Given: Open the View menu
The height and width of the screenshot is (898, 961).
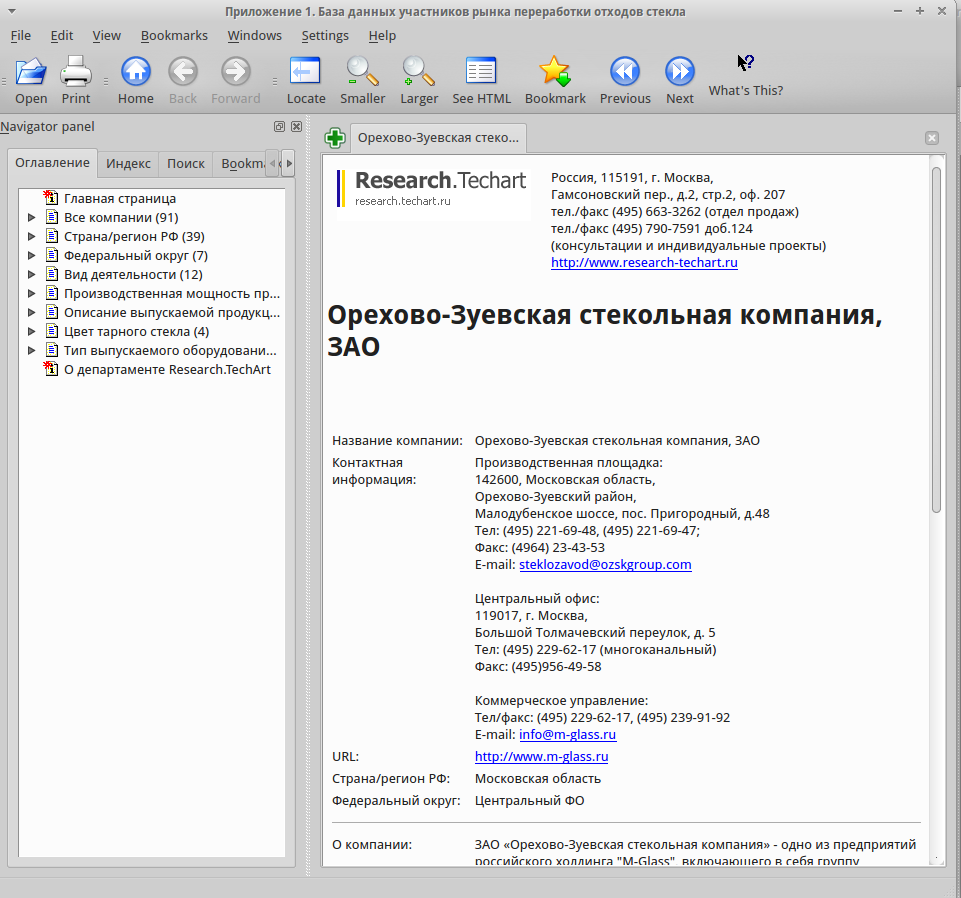Looking at the screenshot, I should pos(106,36).
